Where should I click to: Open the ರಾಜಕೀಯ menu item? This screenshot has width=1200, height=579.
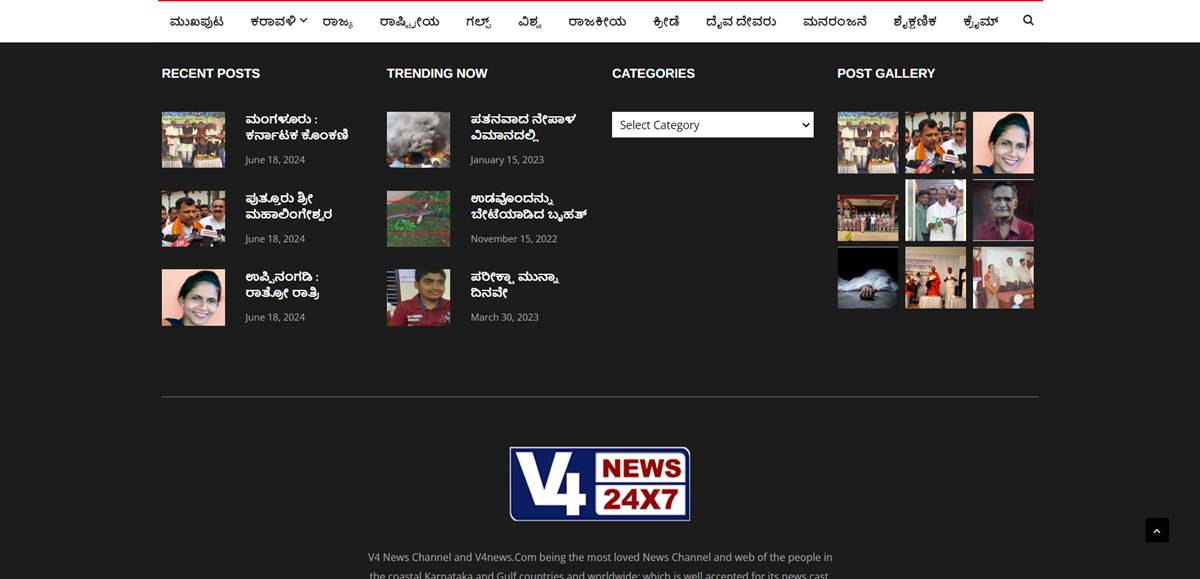(597, 22)
